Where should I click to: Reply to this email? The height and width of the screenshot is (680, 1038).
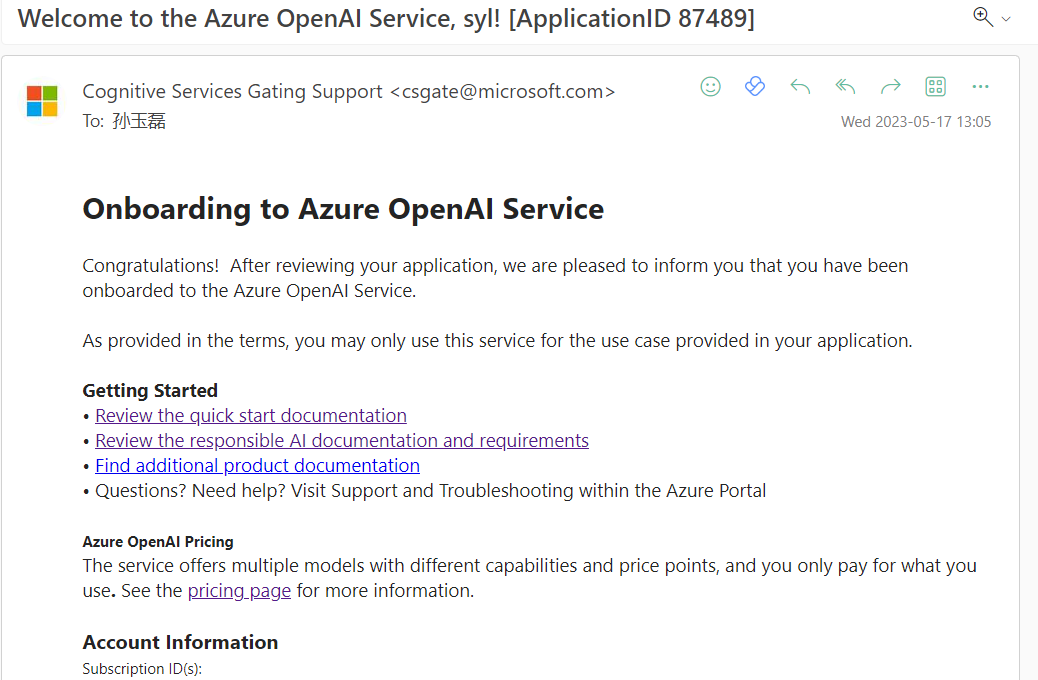point(800,87)
